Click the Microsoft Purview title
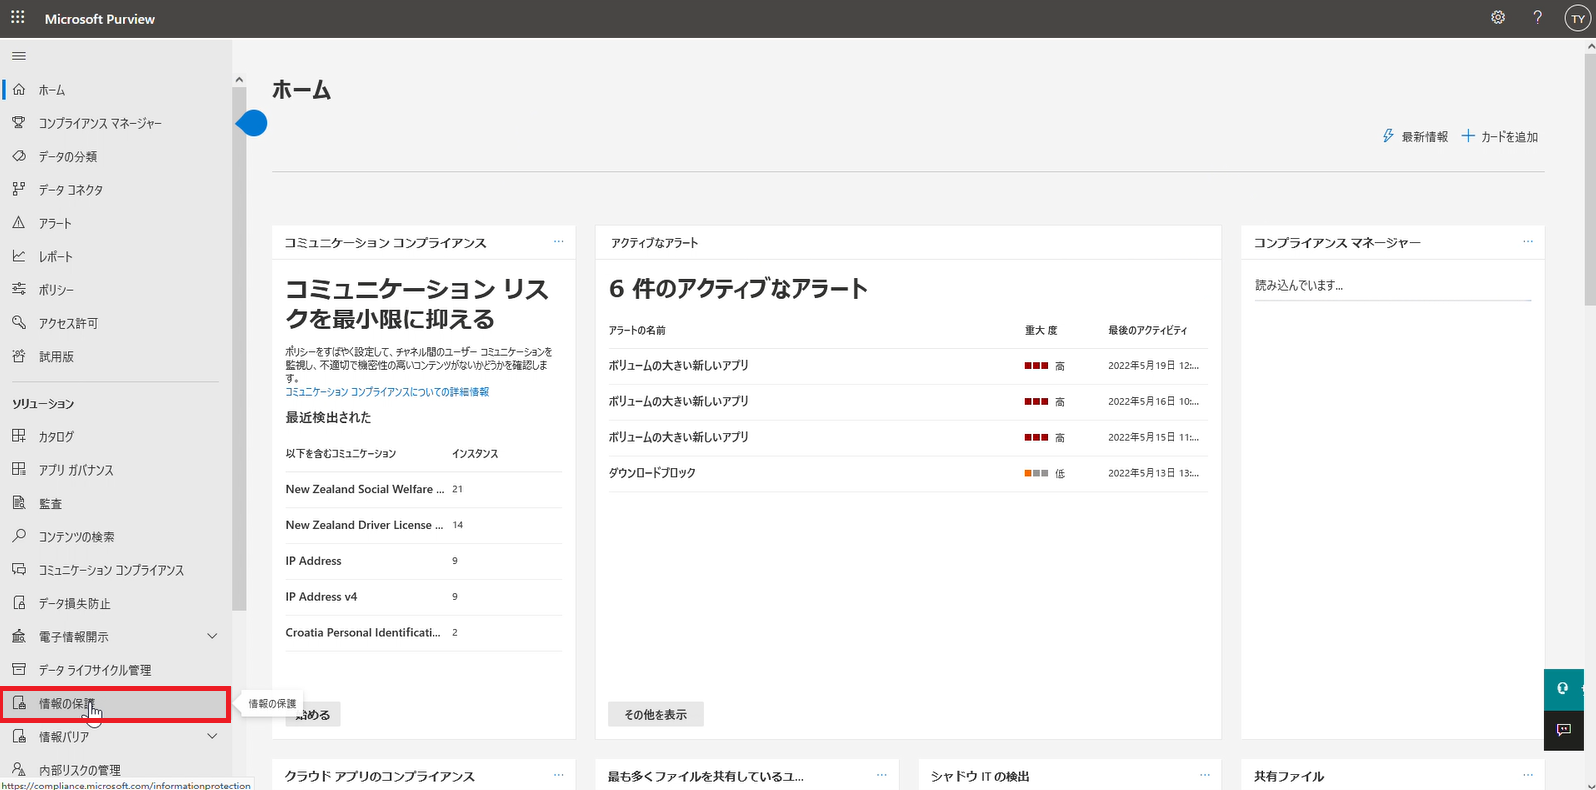 [100, 19]
